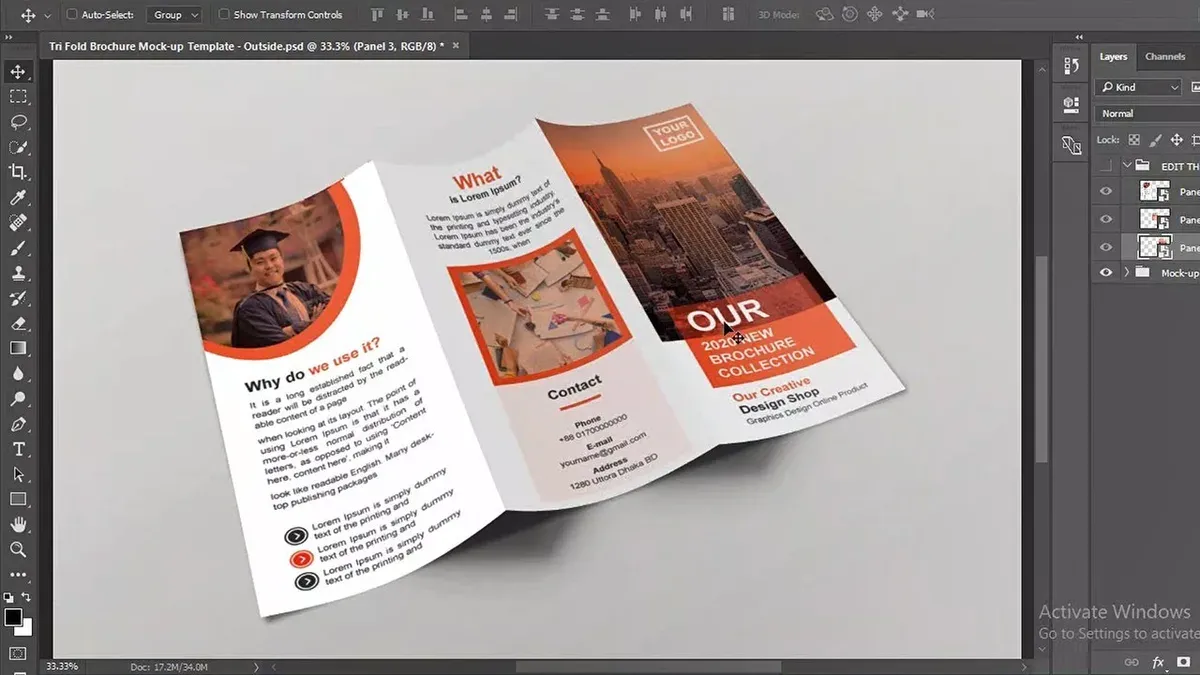This screenshot has width=1200, height=675.
Task: Click the link layers icon
Action: [x=1132, y=662]
